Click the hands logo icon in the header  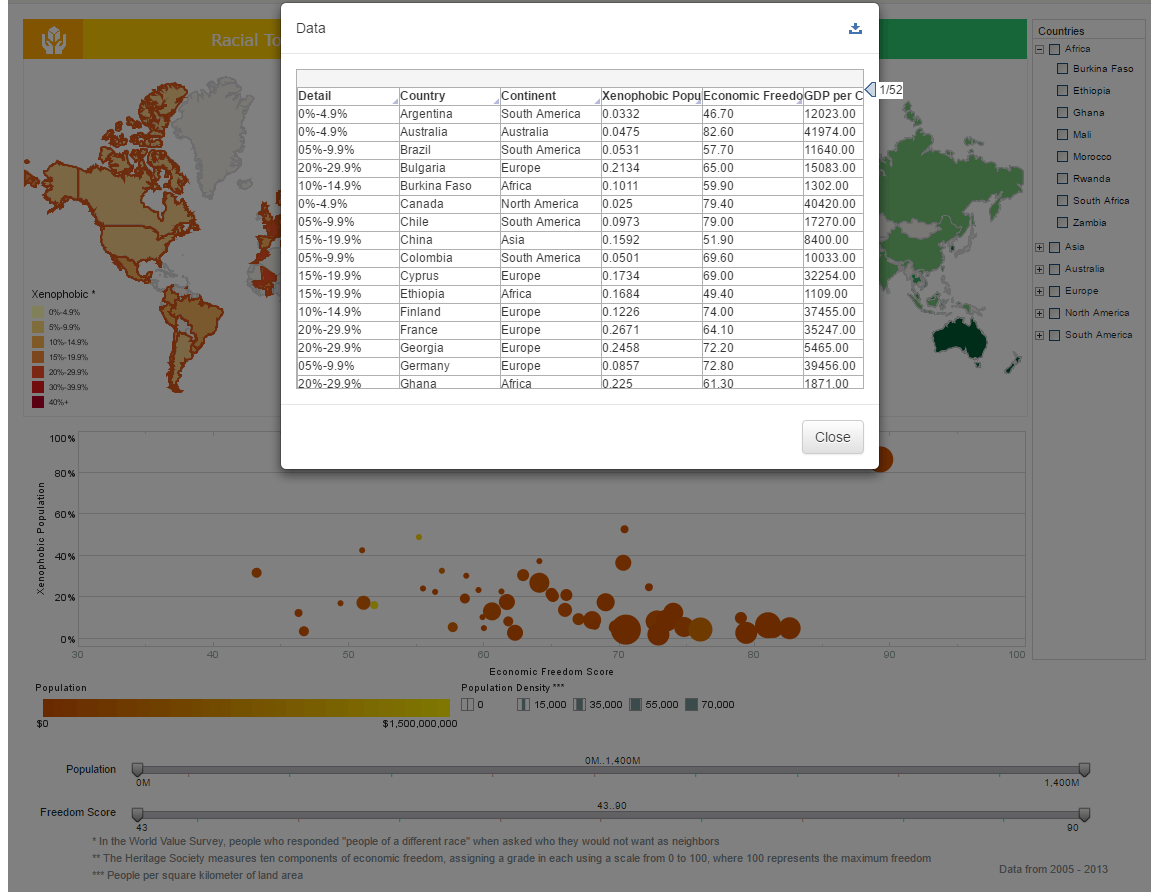pos(53,40)
